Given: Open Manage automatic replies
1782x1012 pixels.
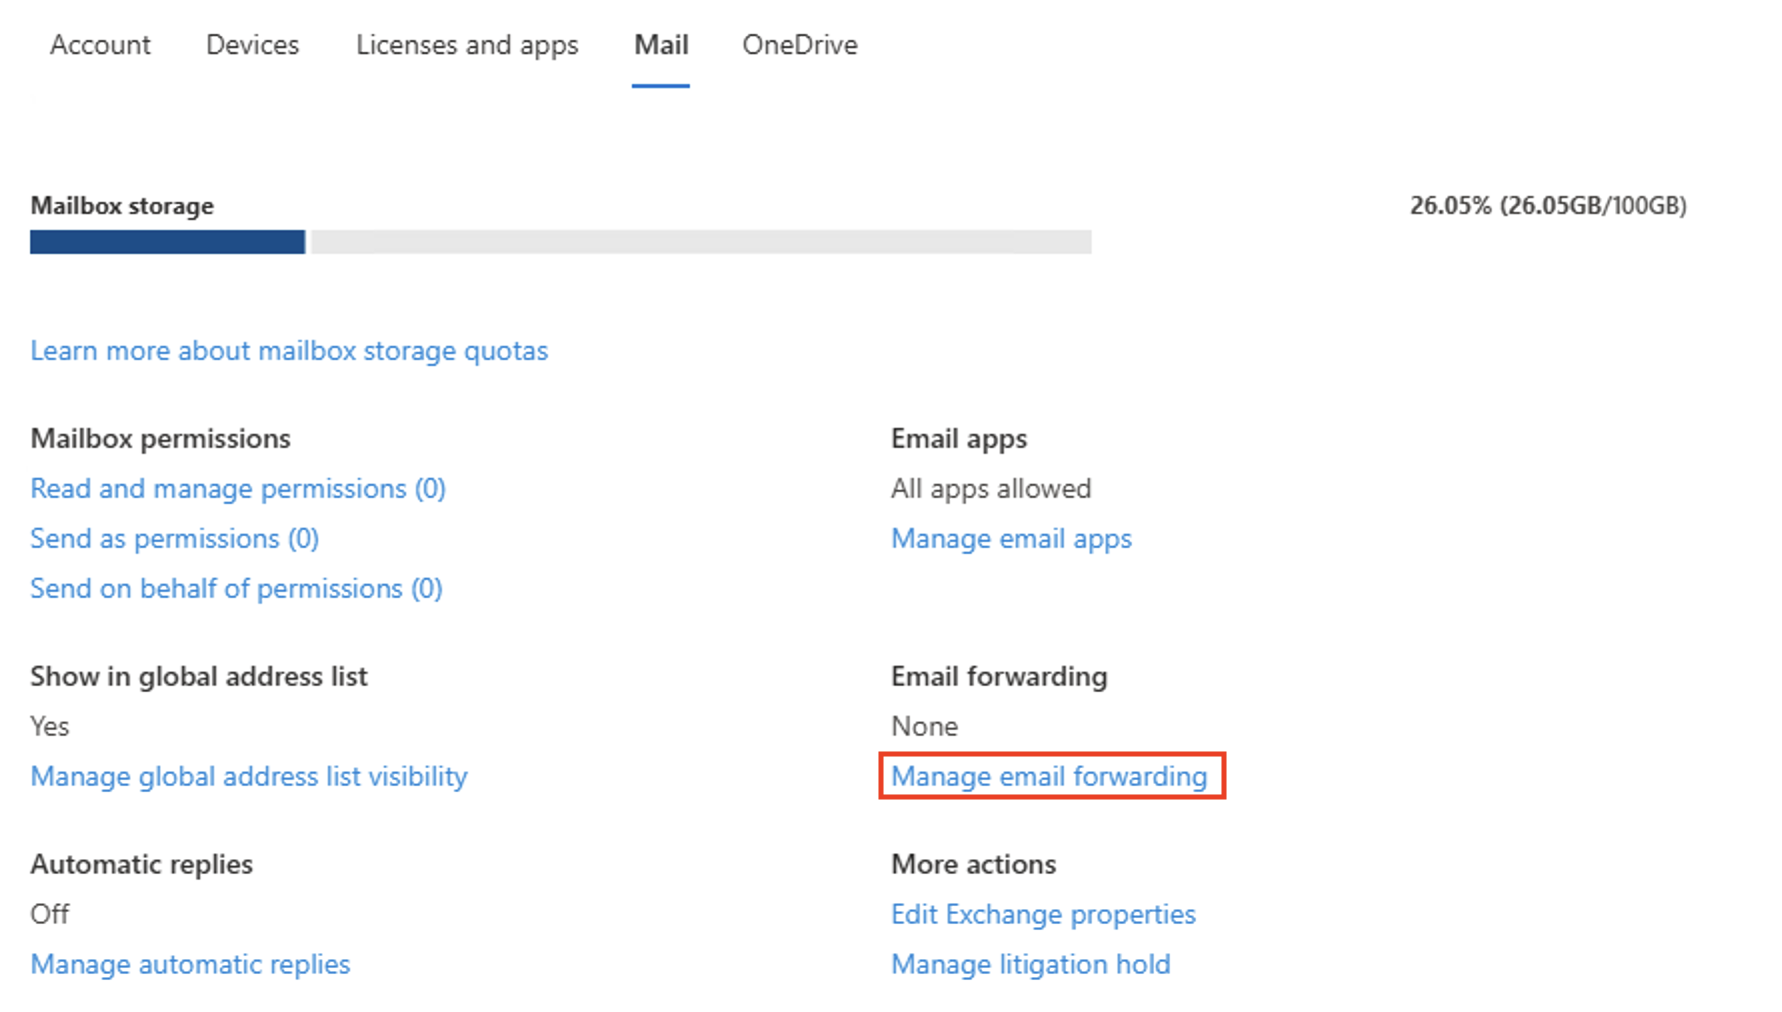Looking at the screenshot, I should [x=190, y=965].
